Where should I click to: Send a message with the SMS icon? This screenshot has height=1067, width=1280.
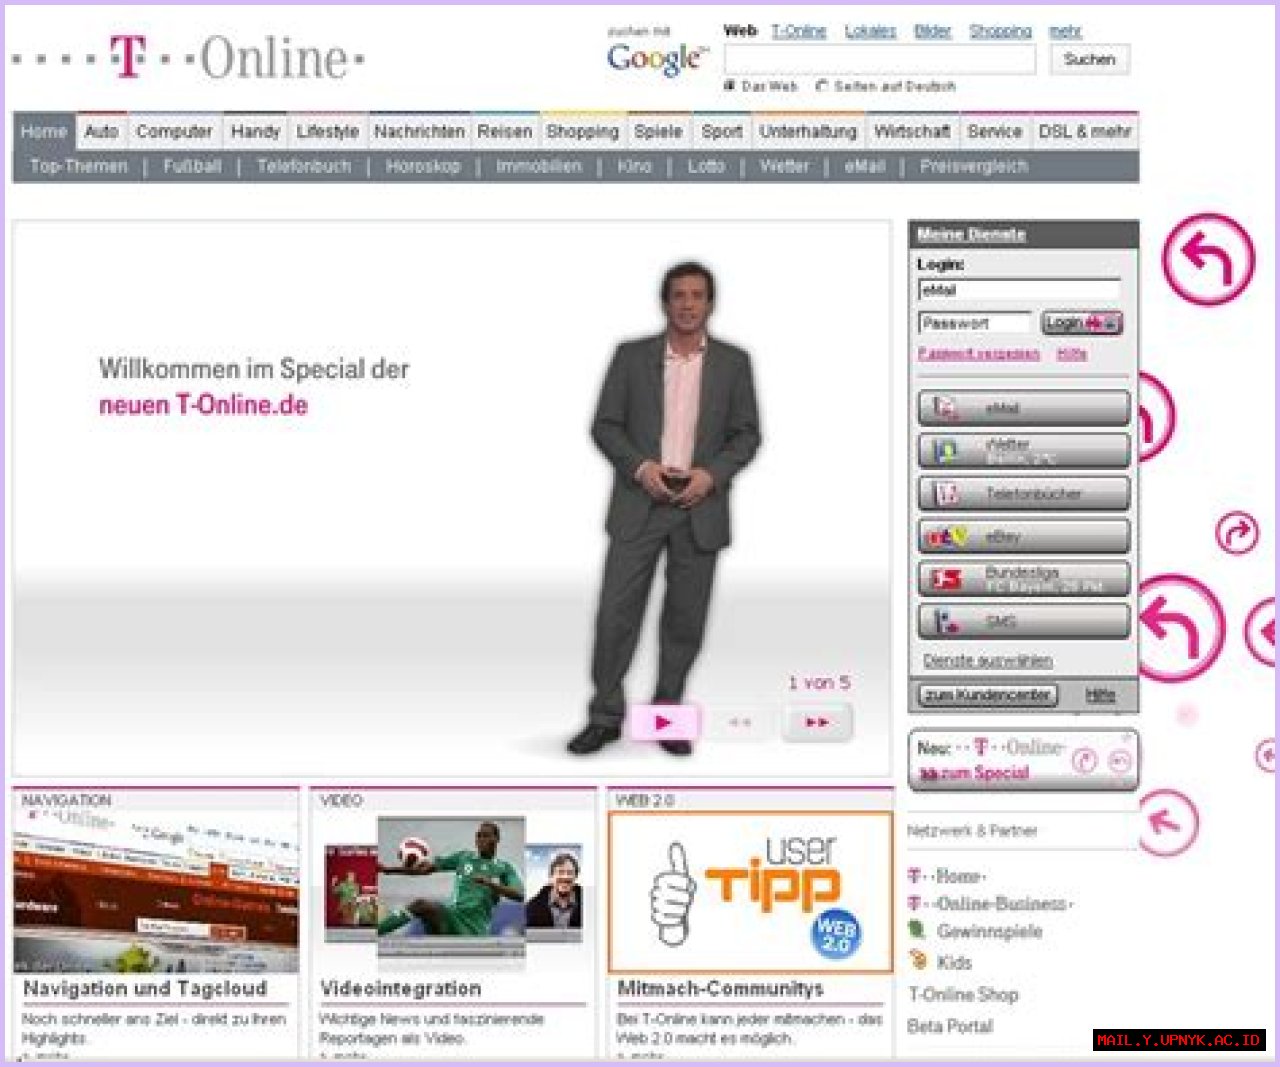tap(1021, 621)
